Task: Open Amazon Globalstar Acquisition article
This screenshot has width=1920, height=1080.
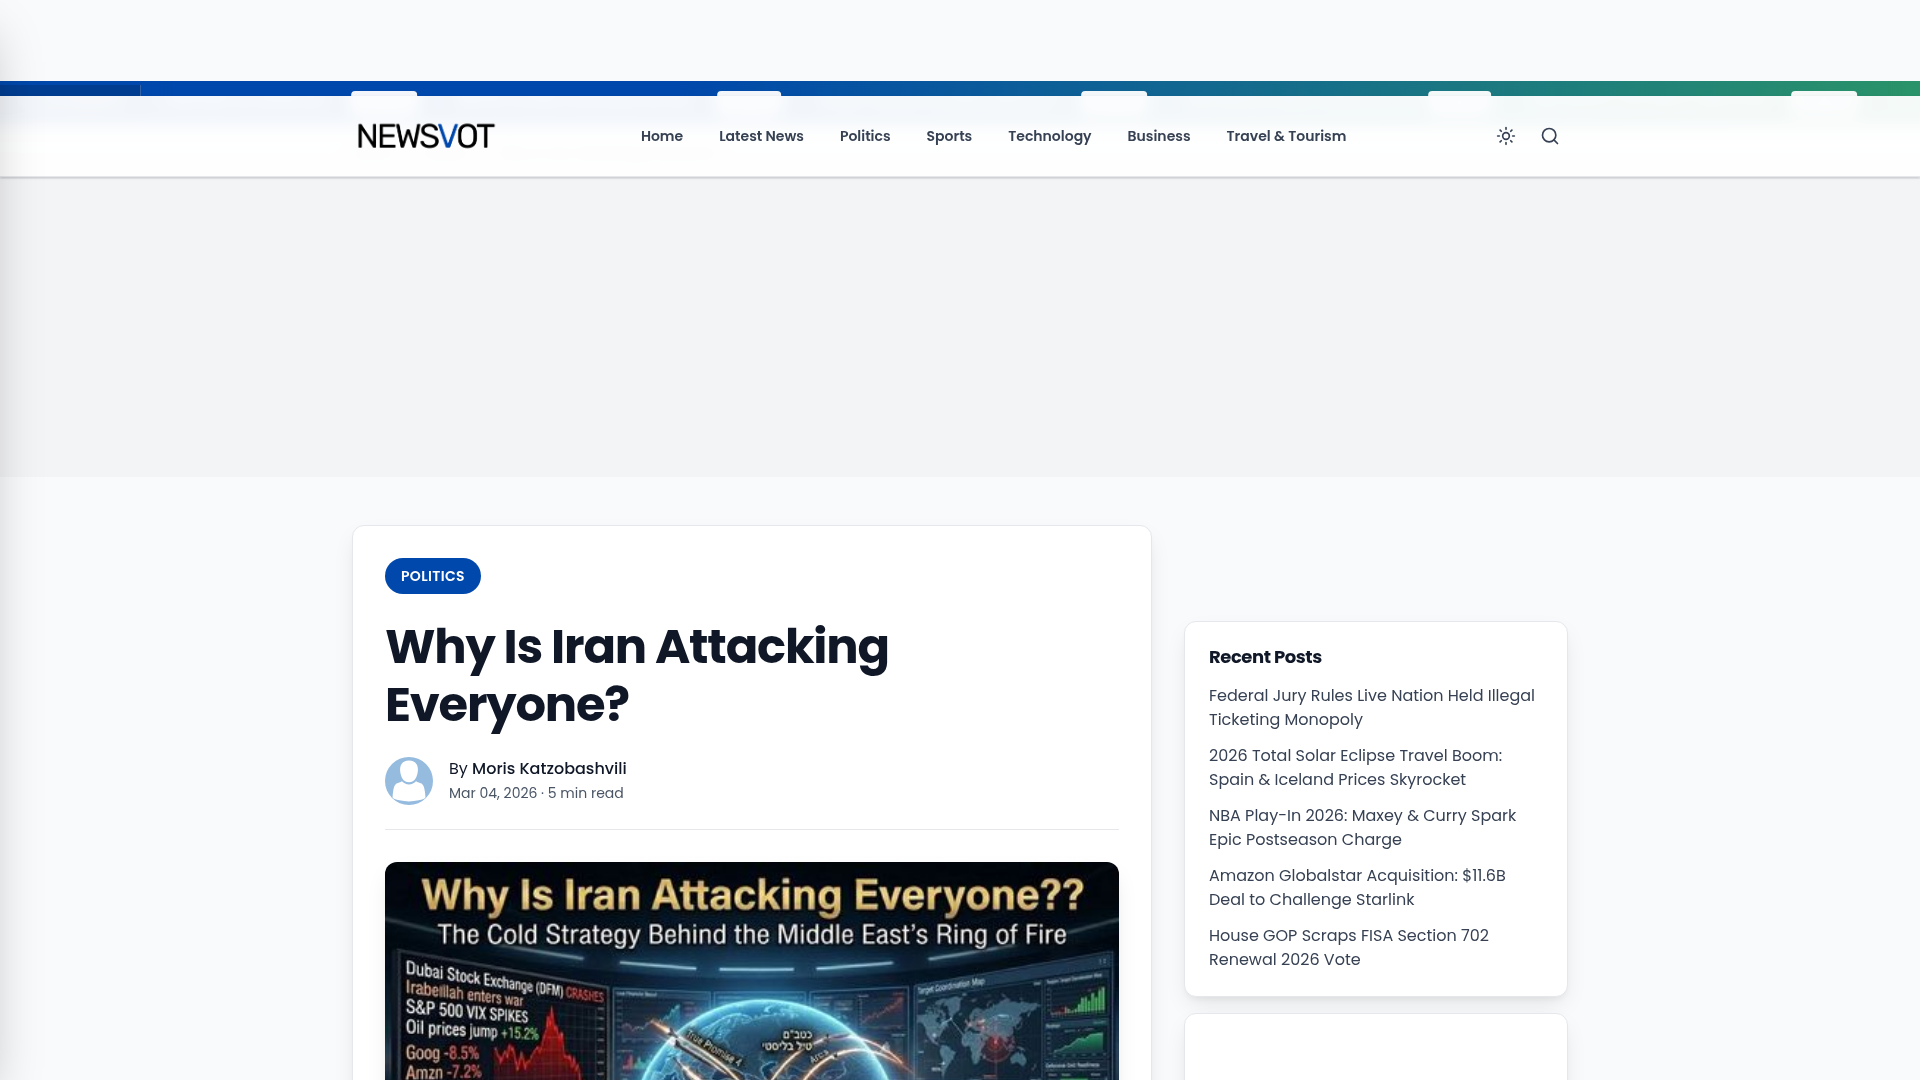Action: (1357, 887)
